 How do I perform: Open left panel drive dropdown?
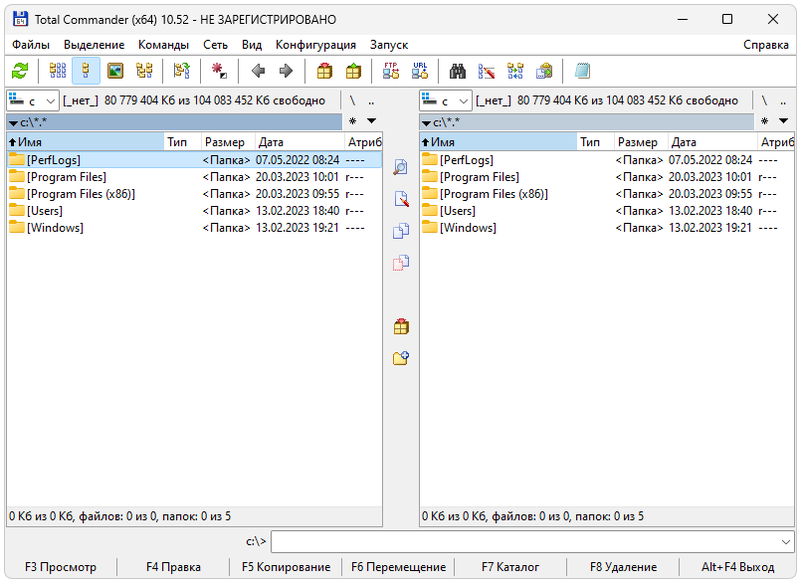pyautogui.click(x=33, y=101)
